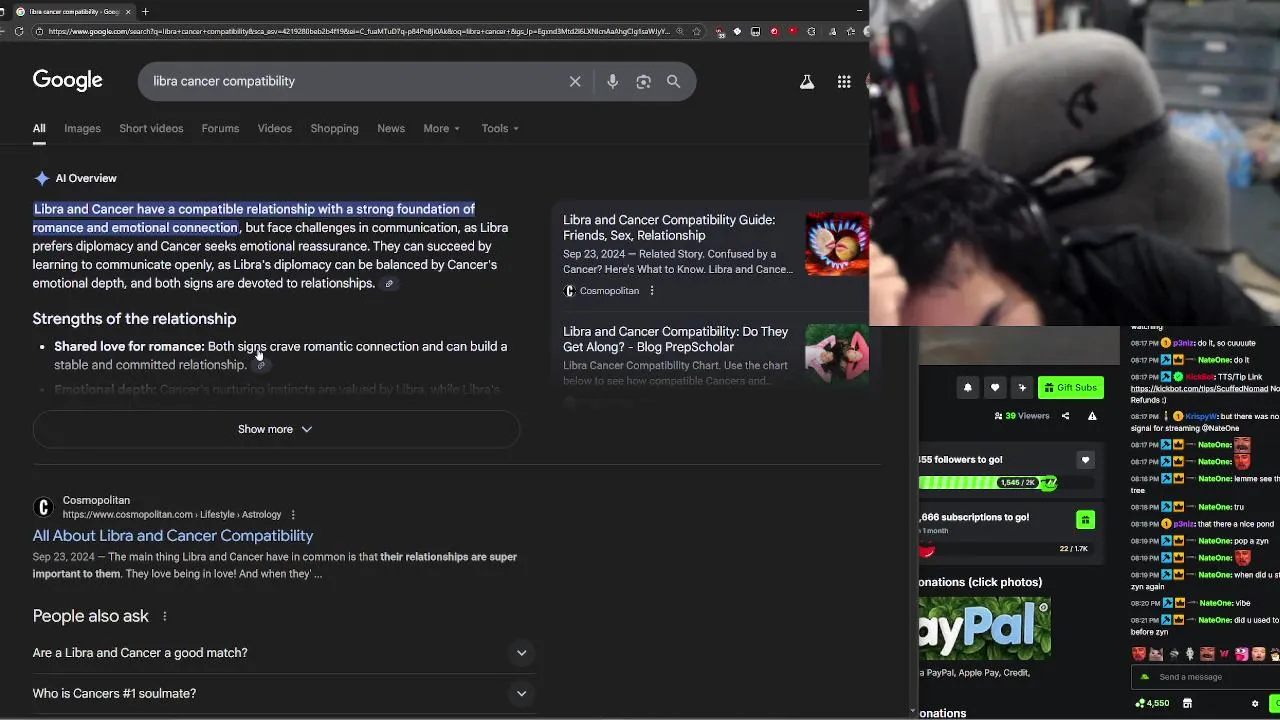Start voice search with the microphone

tap(612, 82)
